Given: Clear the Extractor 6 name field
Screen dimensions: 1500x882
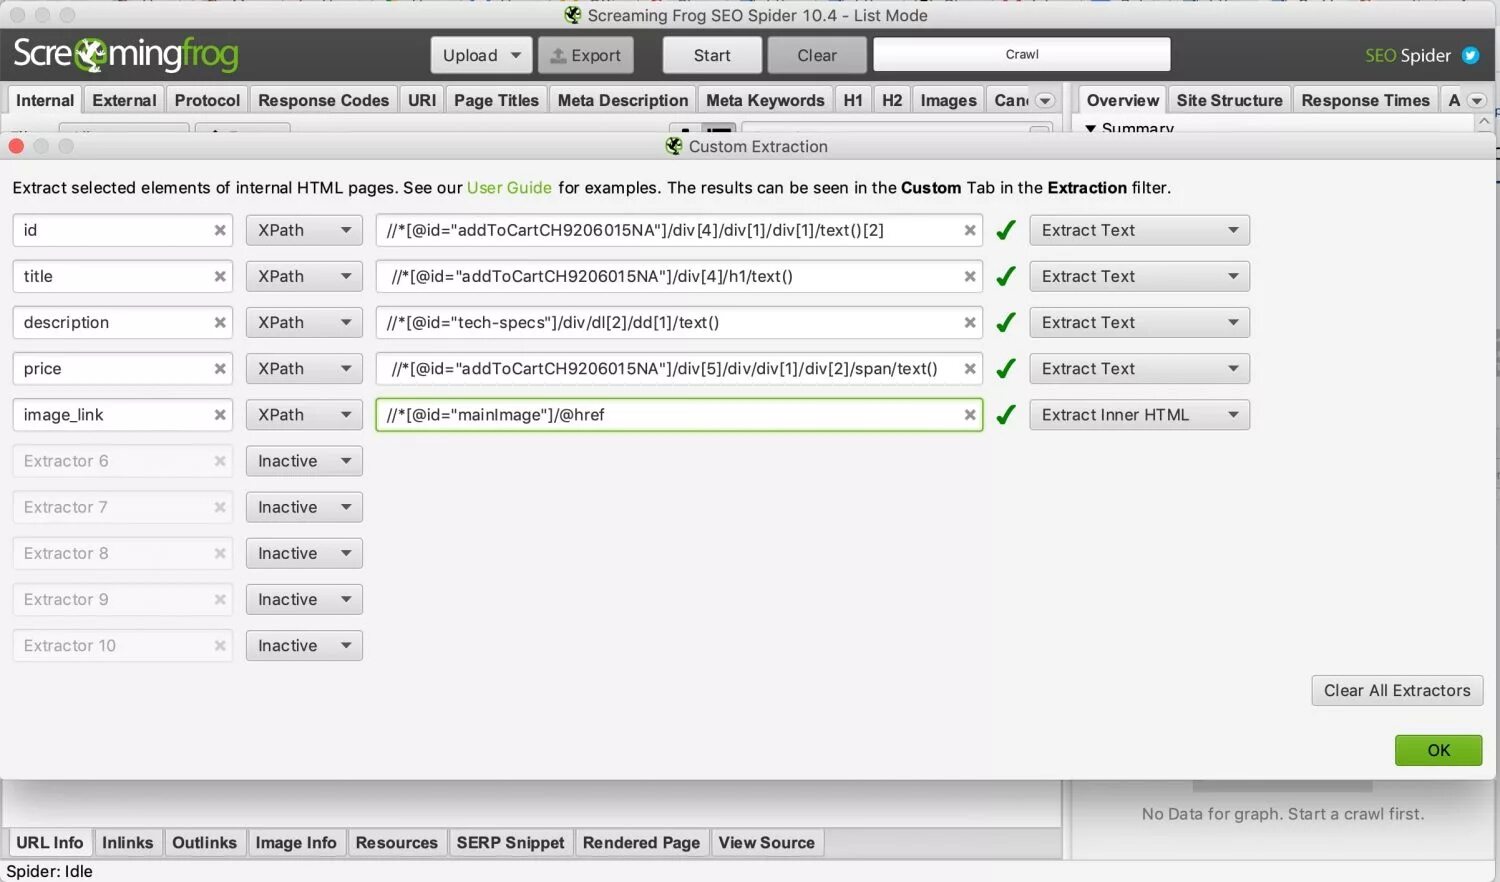Looking at the screenshot, I should [x=220, y=461].
